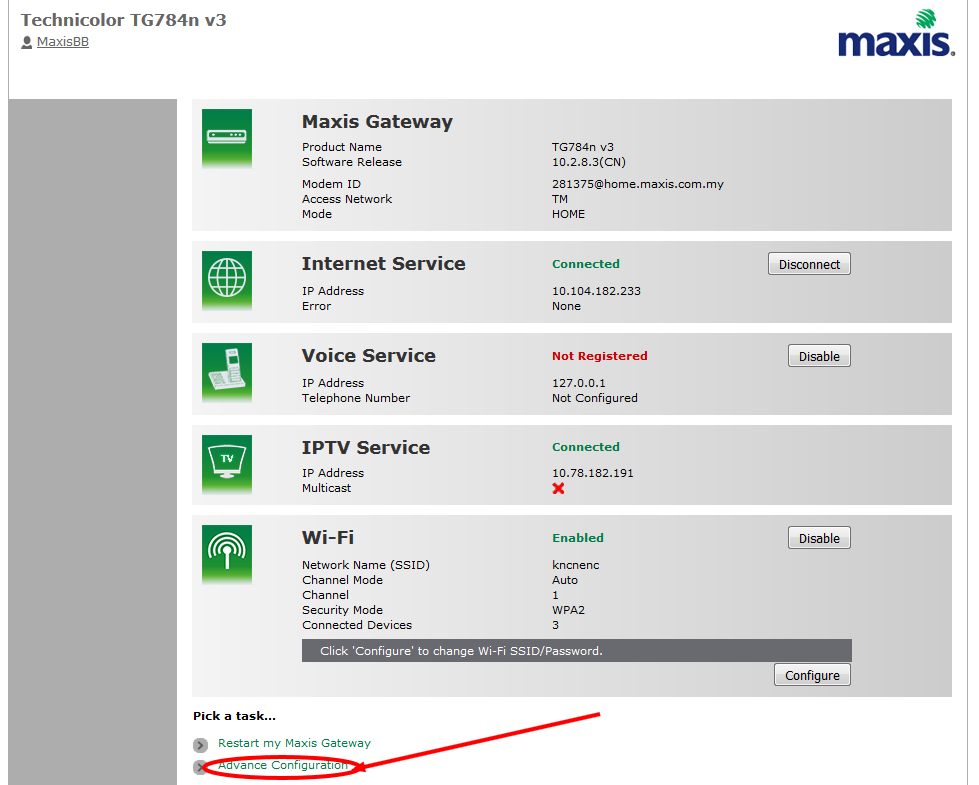Select the IPTV IP address 10.78.182.191

pyautogui.click(x=593, y=473)
